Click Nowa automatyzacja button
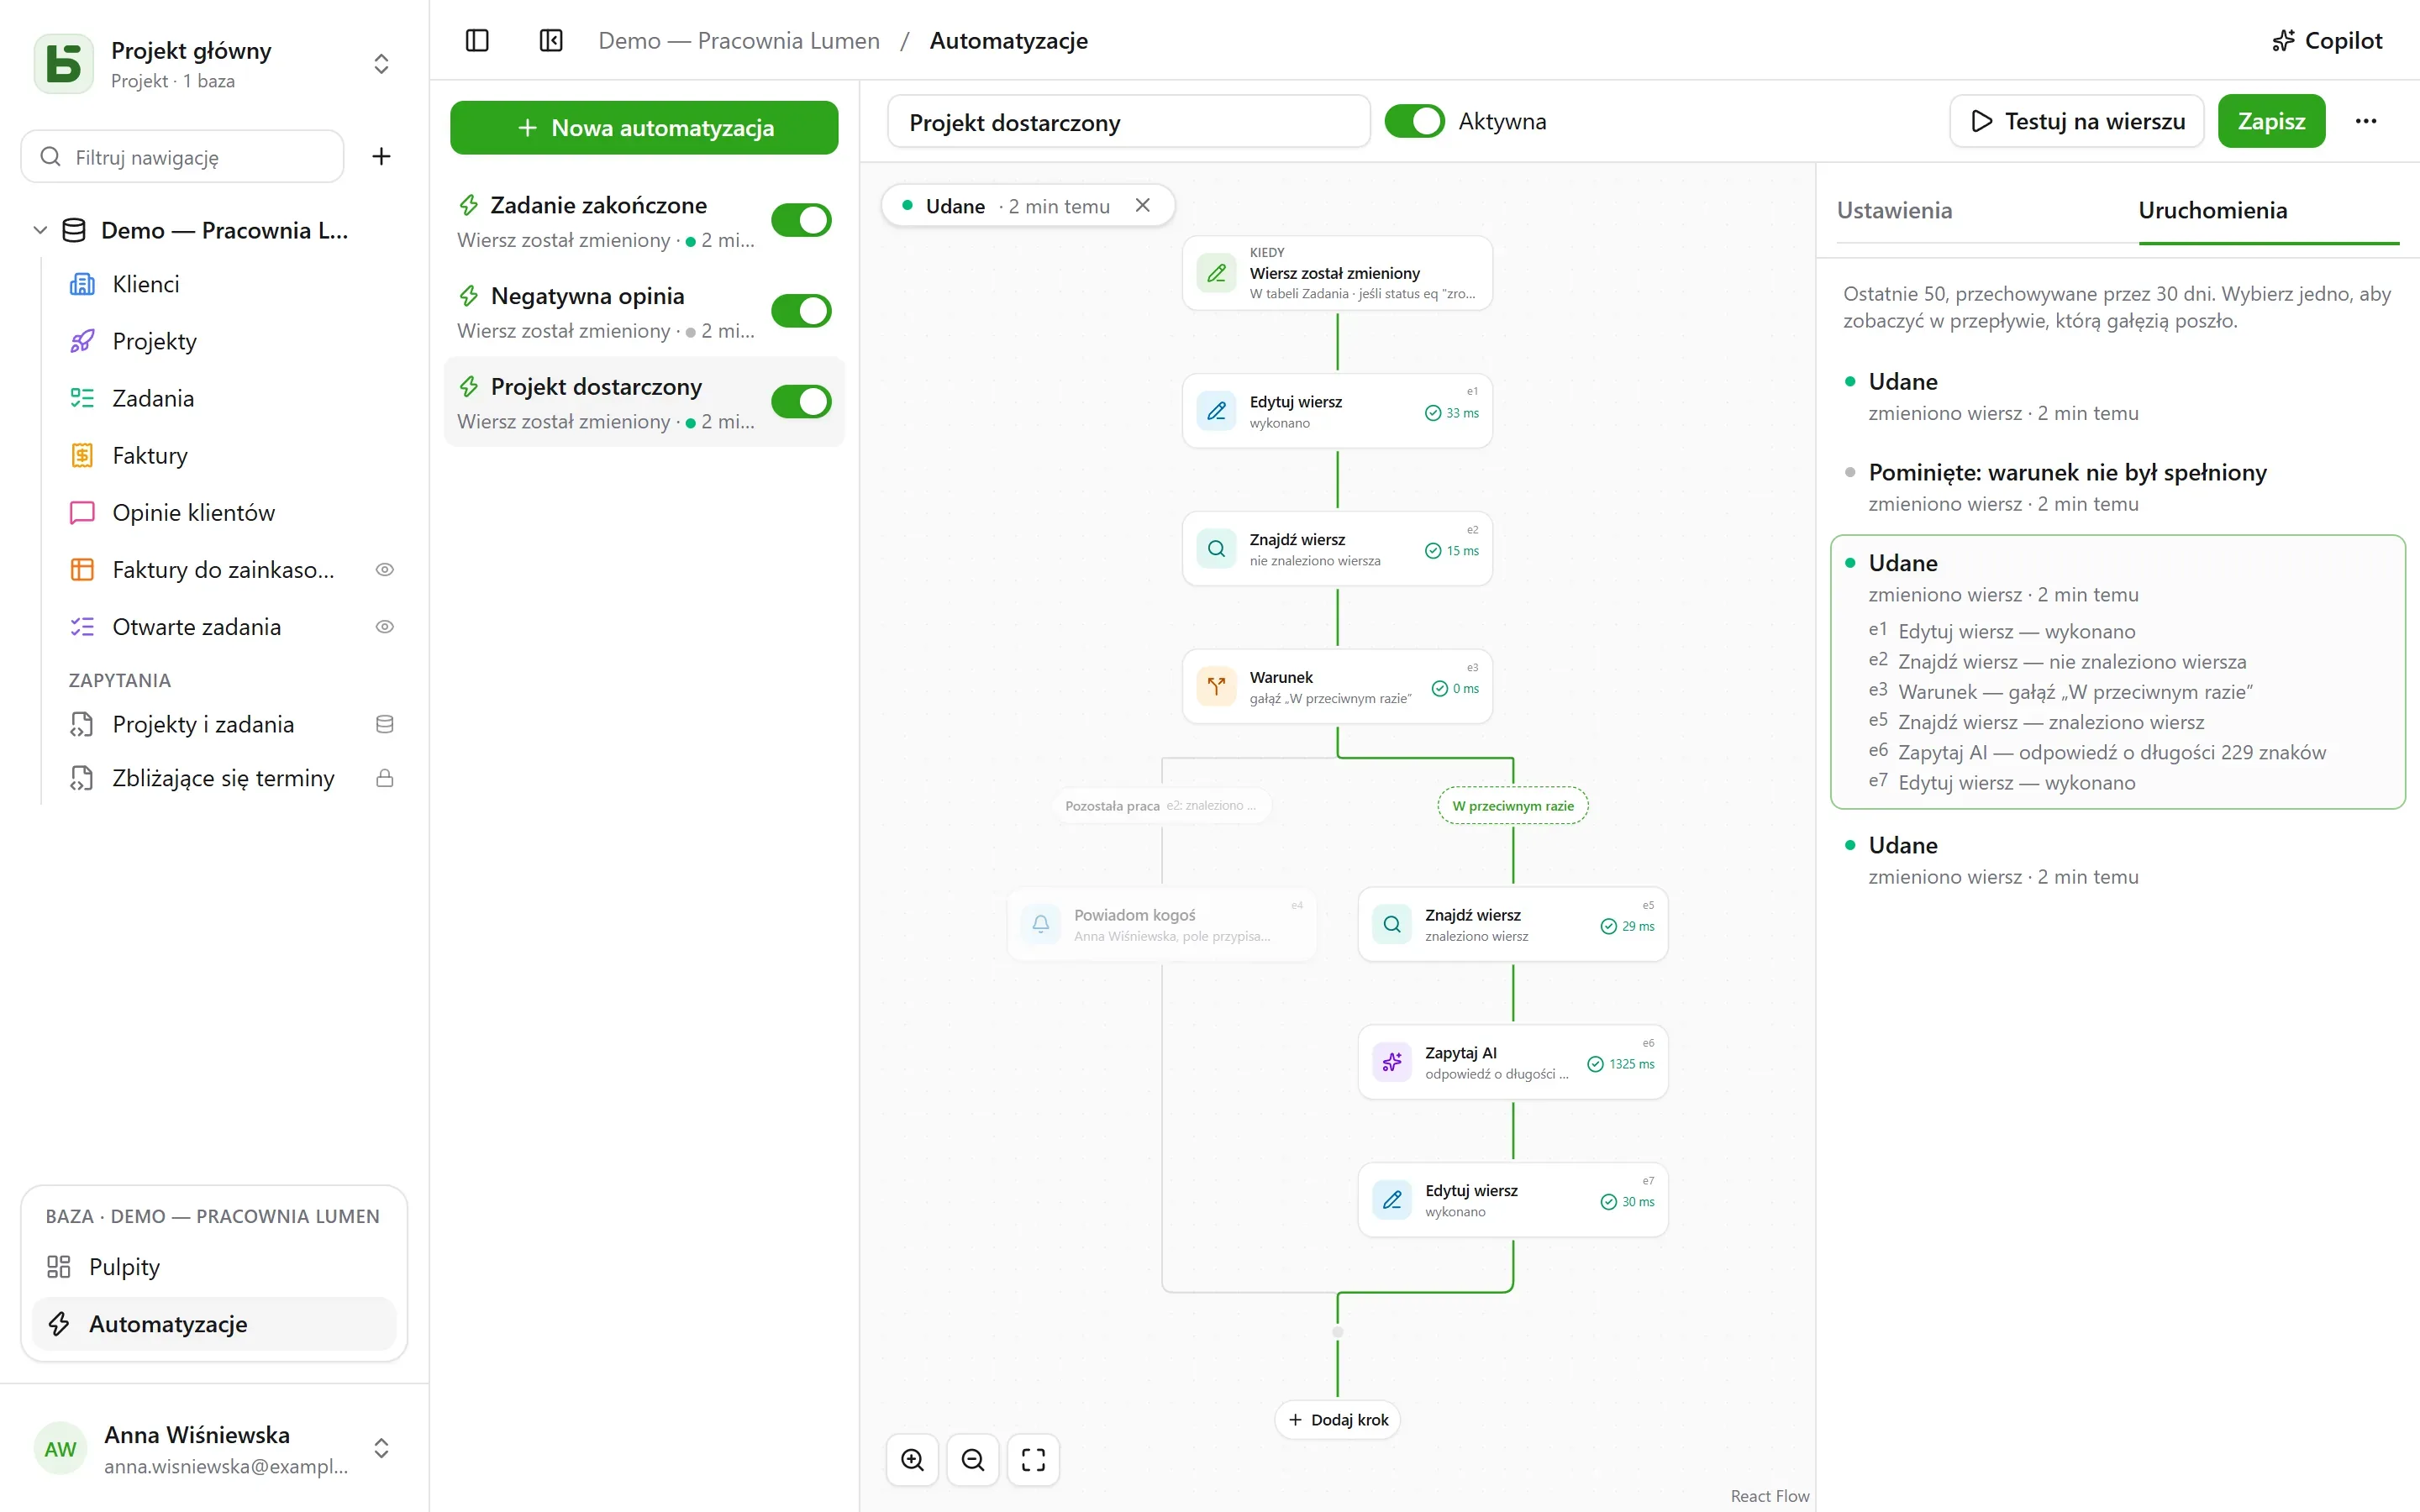Viewport: 2420px width, 1512px height. pyautogui.click(x=644, y=128)
